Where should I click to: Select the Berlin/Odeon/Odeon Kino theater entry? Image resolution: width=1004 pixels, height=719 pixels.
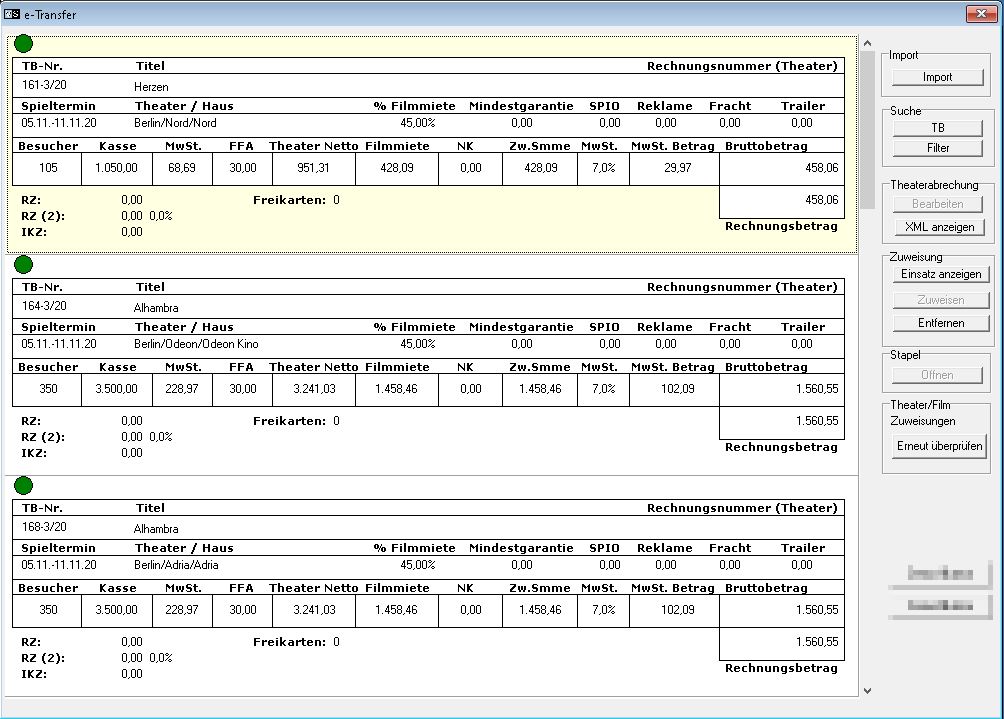pos(196,343)
